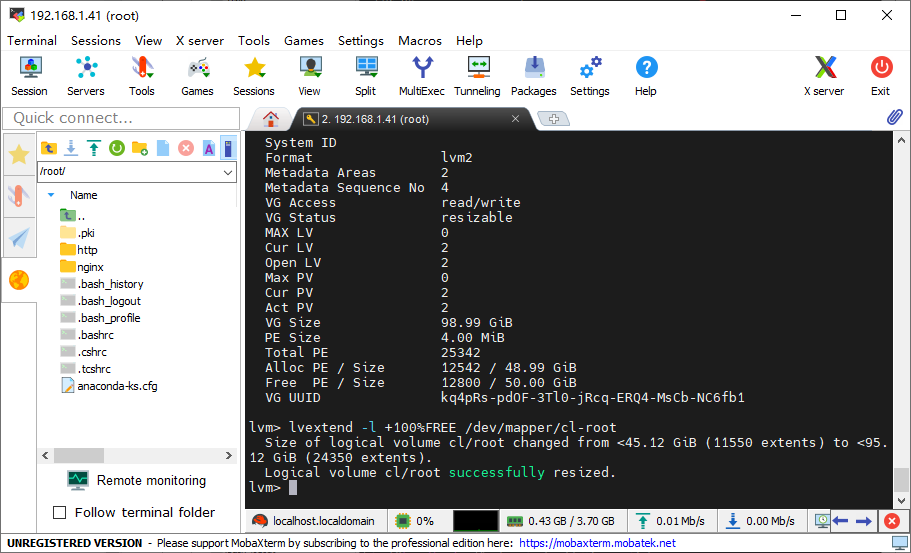Delete selected file with the red X icon
Image resolution: width=911 pixels, height=553 pixels.
click(185, 148)
